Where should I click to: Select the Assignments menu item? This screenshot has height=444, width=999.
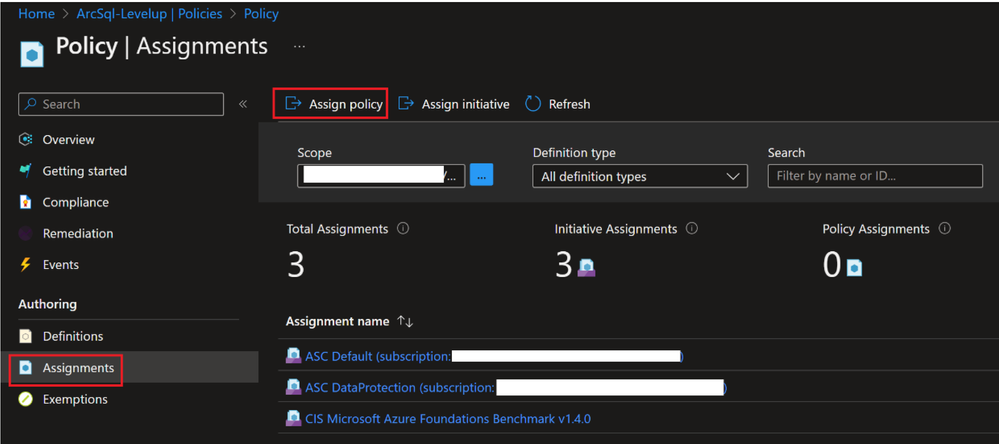(x=129, y=368)
